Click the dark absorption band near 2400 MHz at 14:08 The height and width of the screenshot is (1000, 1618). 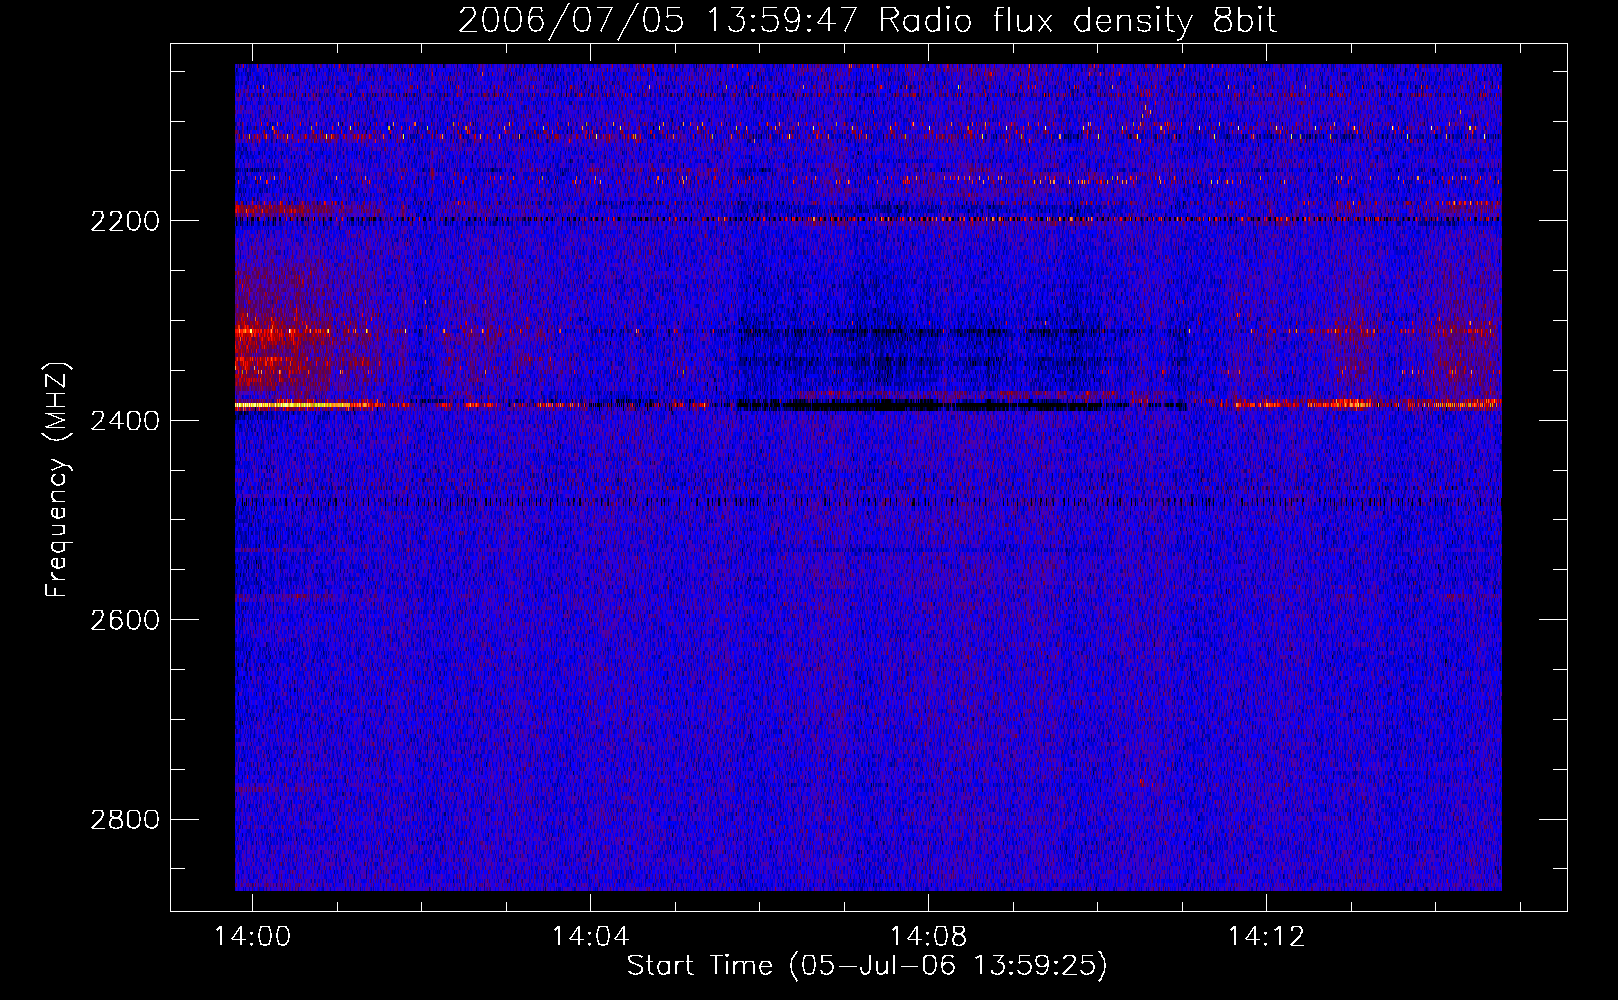920,406
